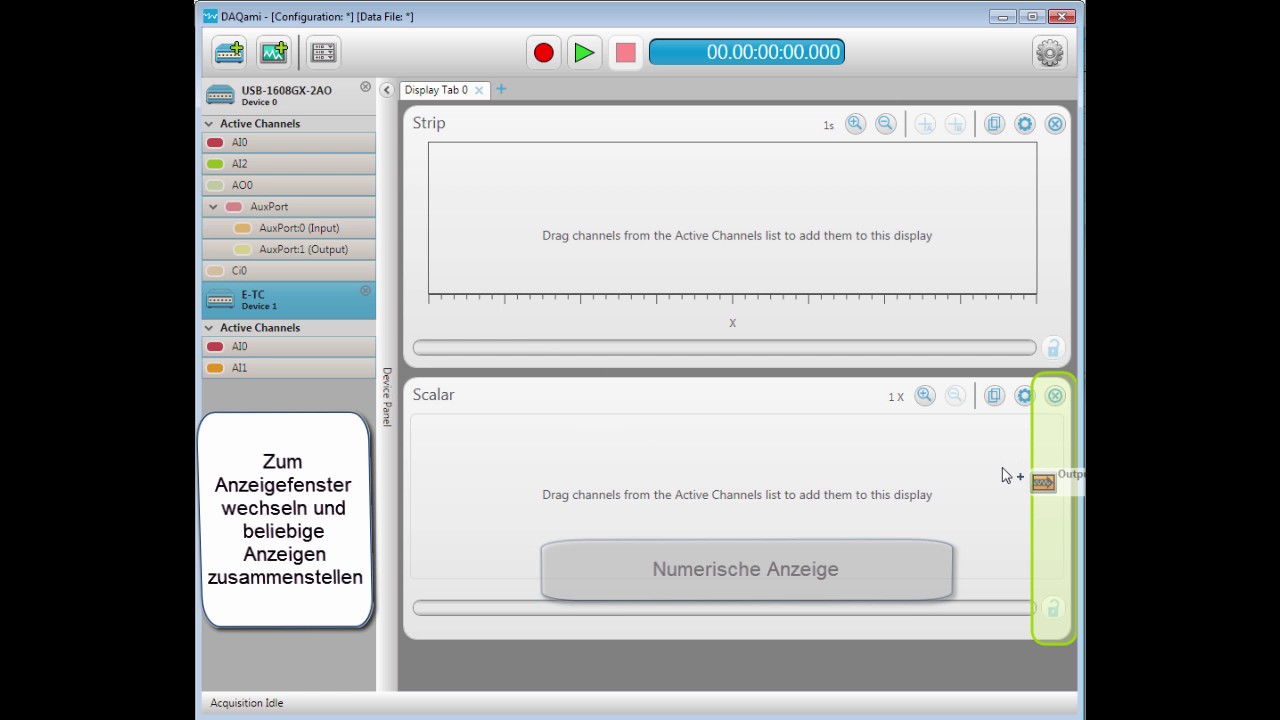Click the green play acquisition button
Screen dimensions: 1280x720
point(584,52)
